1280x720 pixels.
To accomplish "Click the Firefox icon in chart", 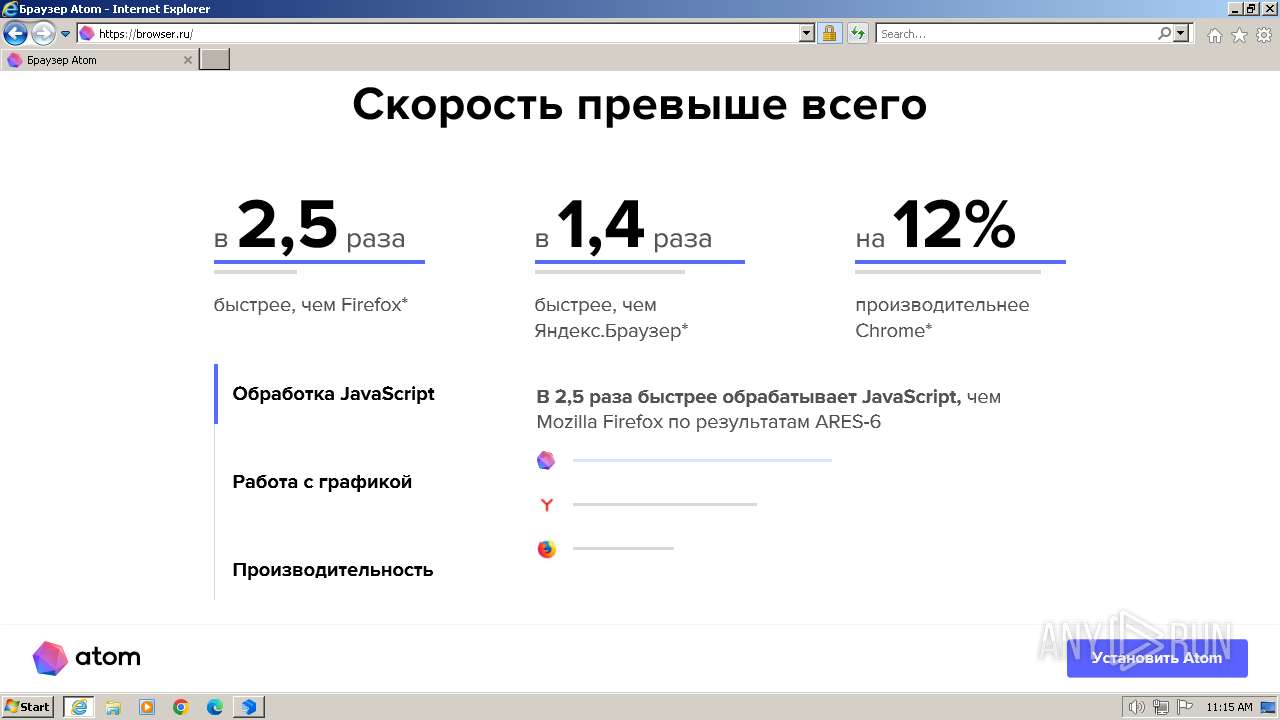I will pos(546,549).
